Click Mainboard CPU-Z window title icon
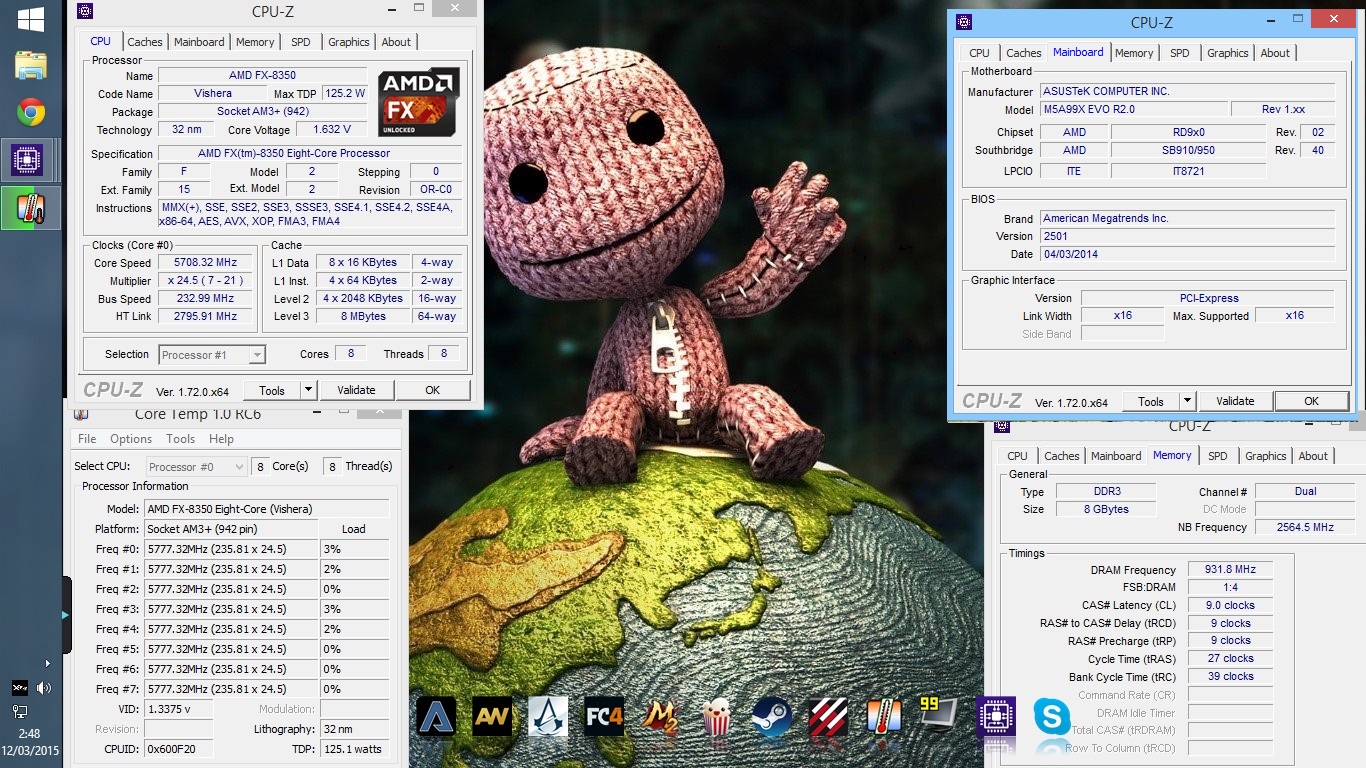1366x768 pixels. pos(964,22)
